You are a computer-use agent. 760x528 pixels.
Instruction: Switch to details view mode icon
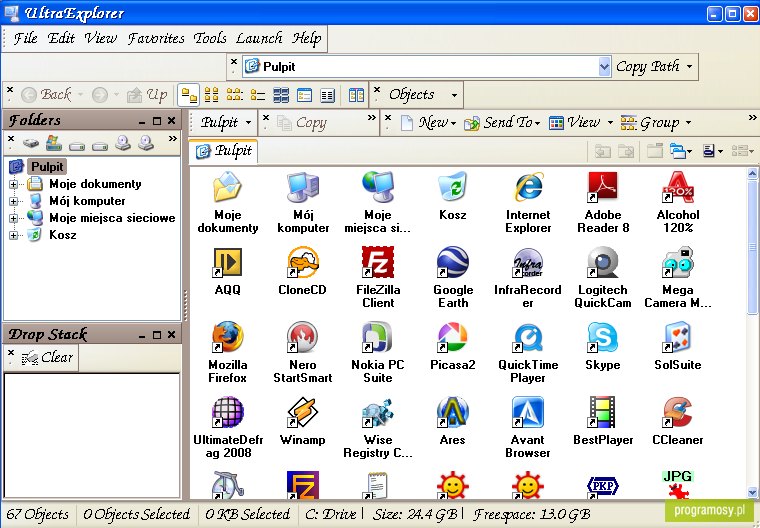(327, 95)
